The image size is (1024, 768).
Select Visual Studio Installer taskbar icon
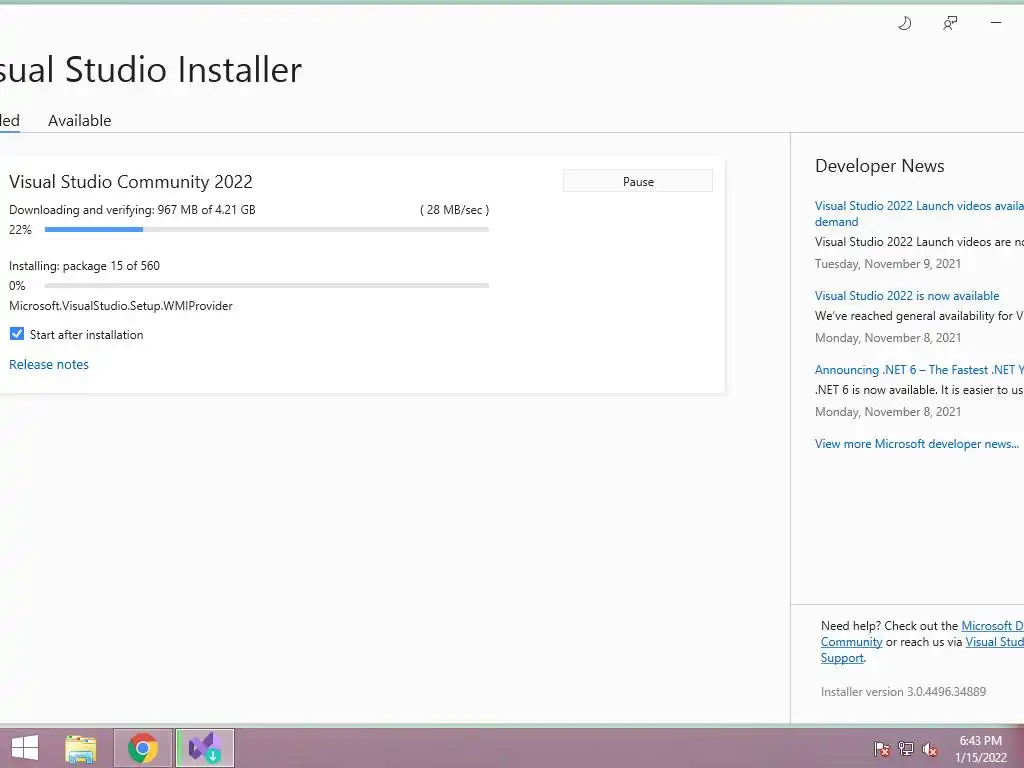[205, 748]
